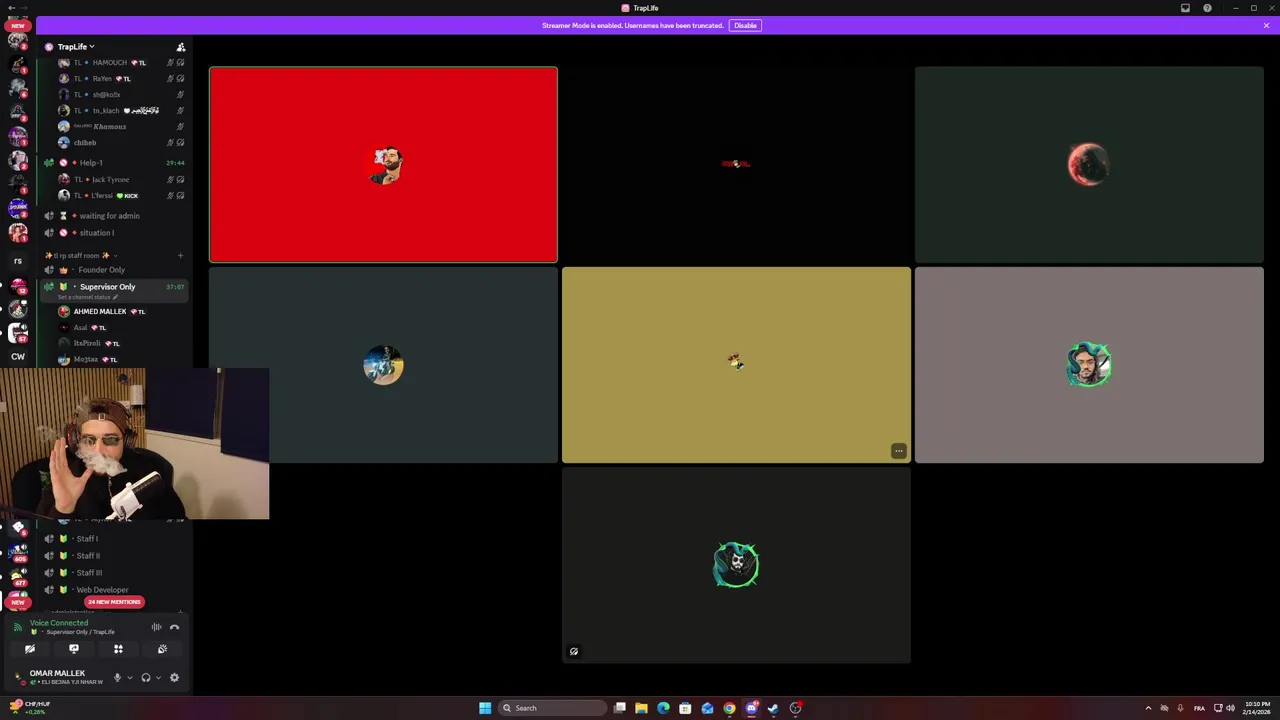Click user AHMED MALLEK in voice list
The height and width of the screenshot is (720, 1280).
click(100, 312)
